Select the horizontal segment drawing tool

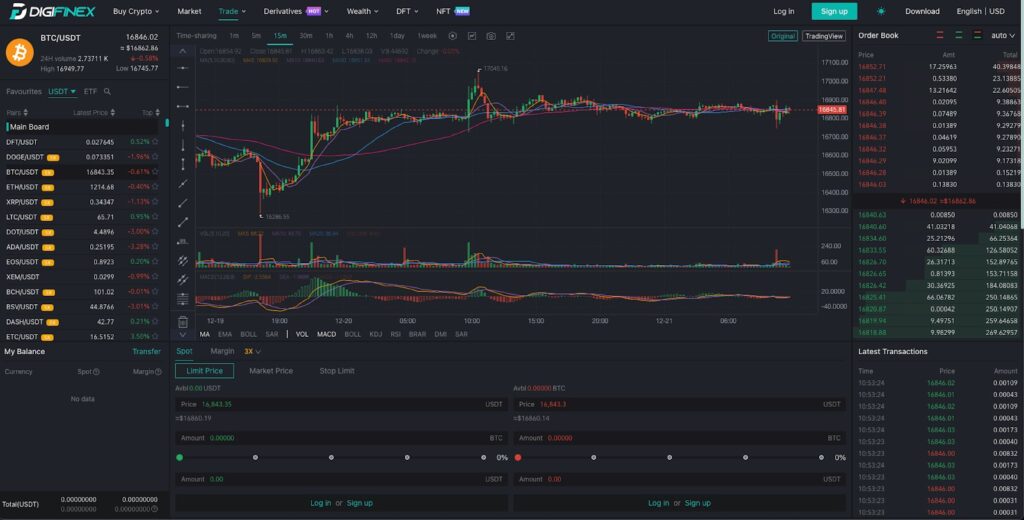[183, 106]
